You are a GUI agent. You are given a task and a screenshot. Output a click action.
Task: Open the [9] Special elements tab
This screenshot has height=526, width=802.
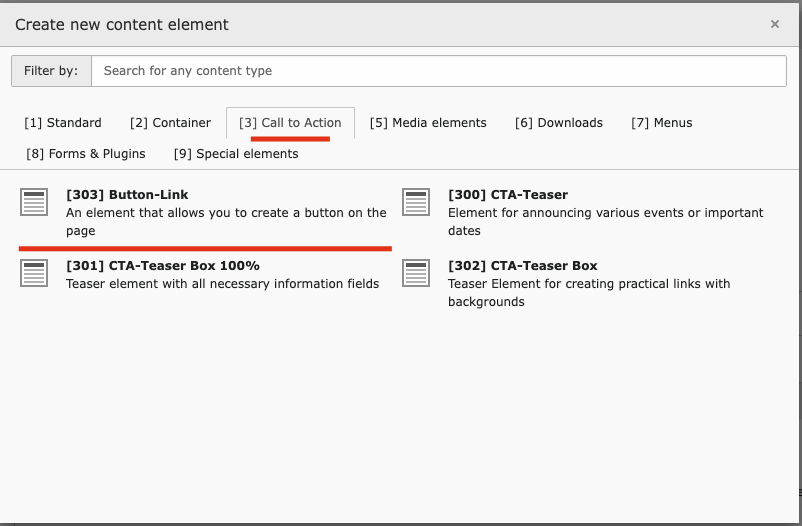[x=236, y=154]
